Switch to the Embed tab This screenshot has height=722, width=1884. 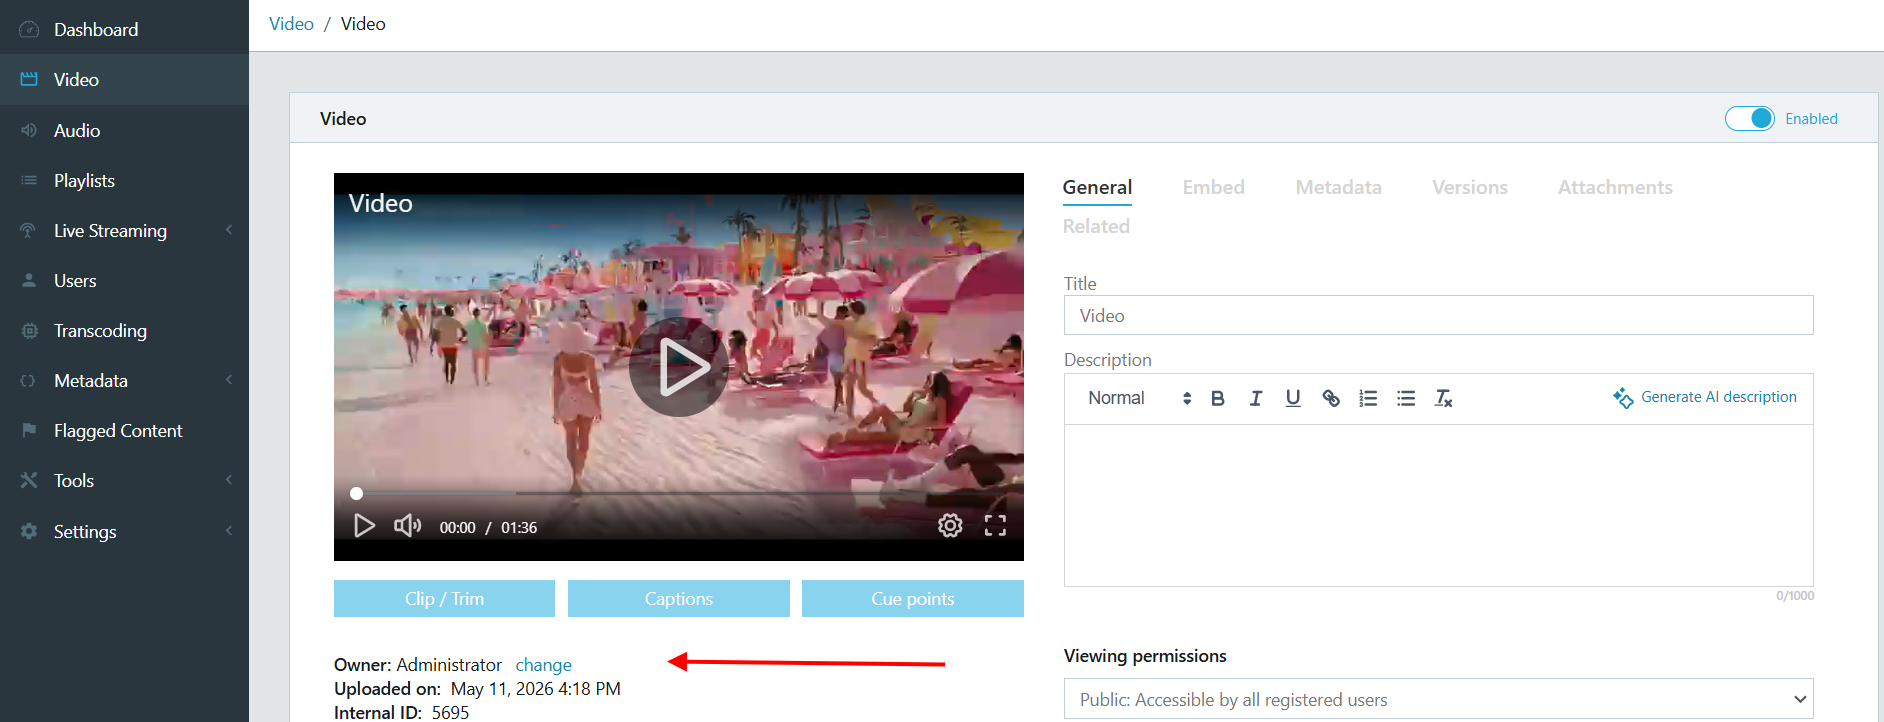1213,187
